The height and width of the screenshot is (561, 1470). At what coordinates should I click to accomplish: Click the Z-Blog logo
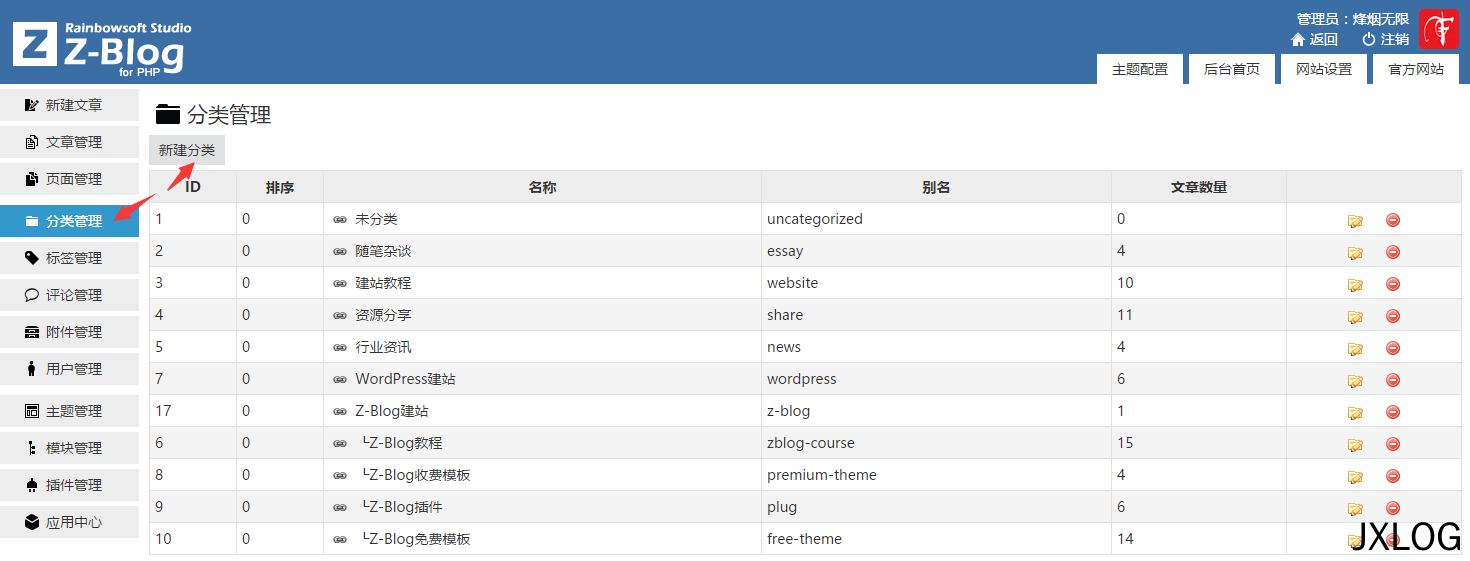[101, 48]
